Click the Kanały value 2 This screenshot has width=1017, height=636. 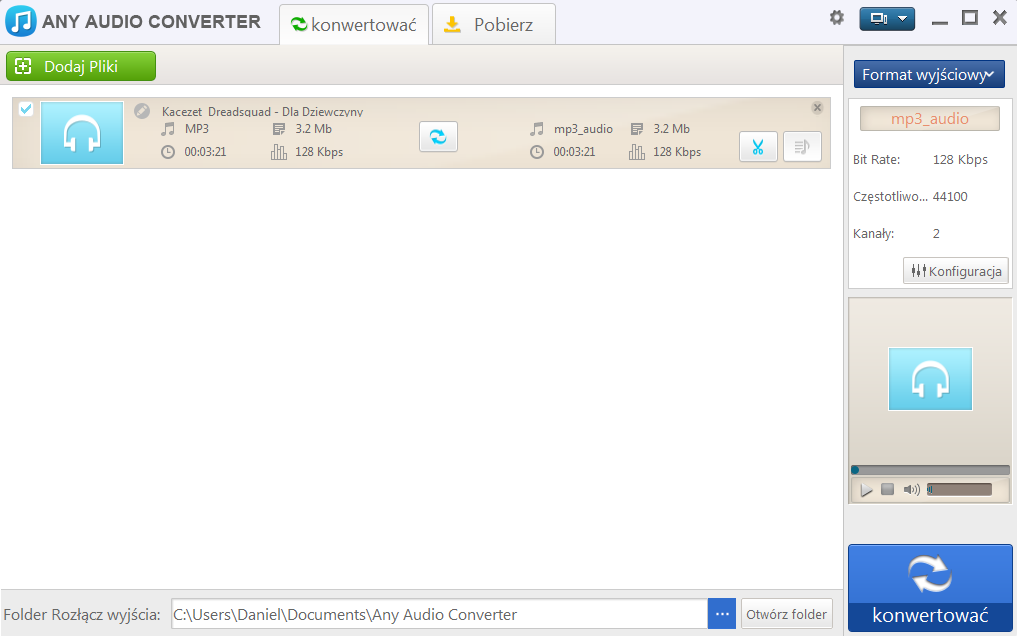936,233
